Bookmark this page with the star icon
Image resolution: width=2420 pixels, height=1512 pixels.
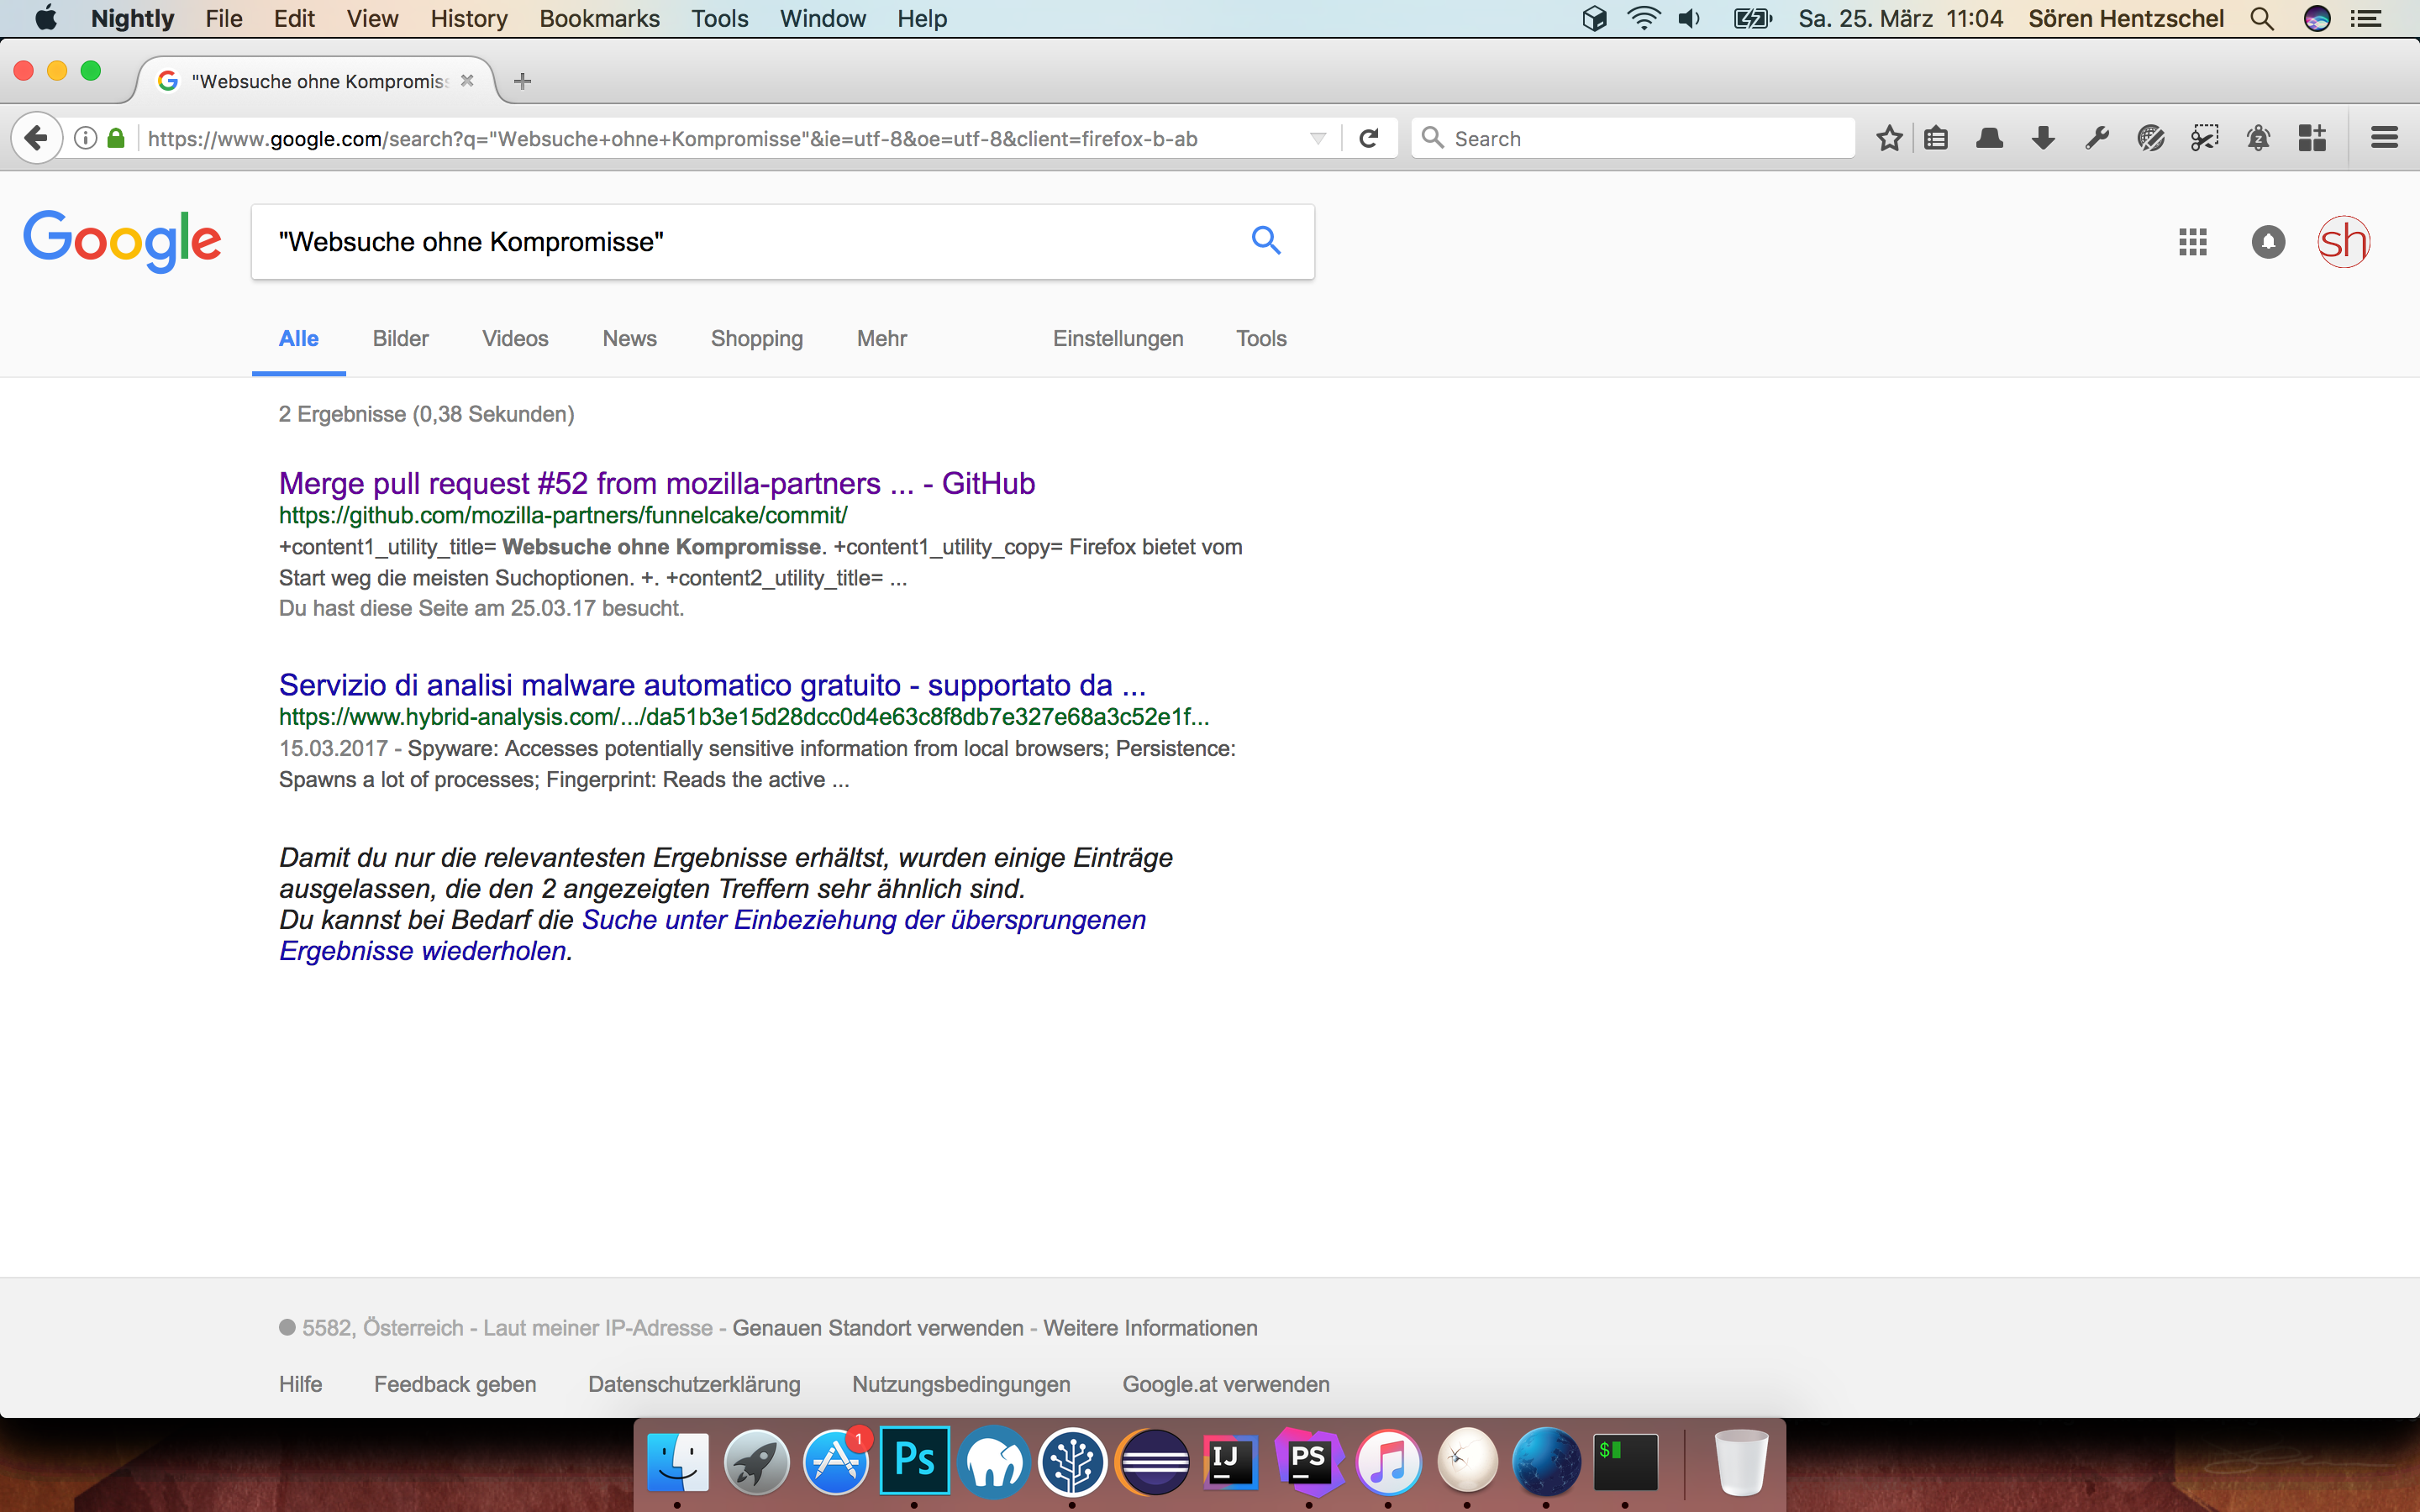1888,138
